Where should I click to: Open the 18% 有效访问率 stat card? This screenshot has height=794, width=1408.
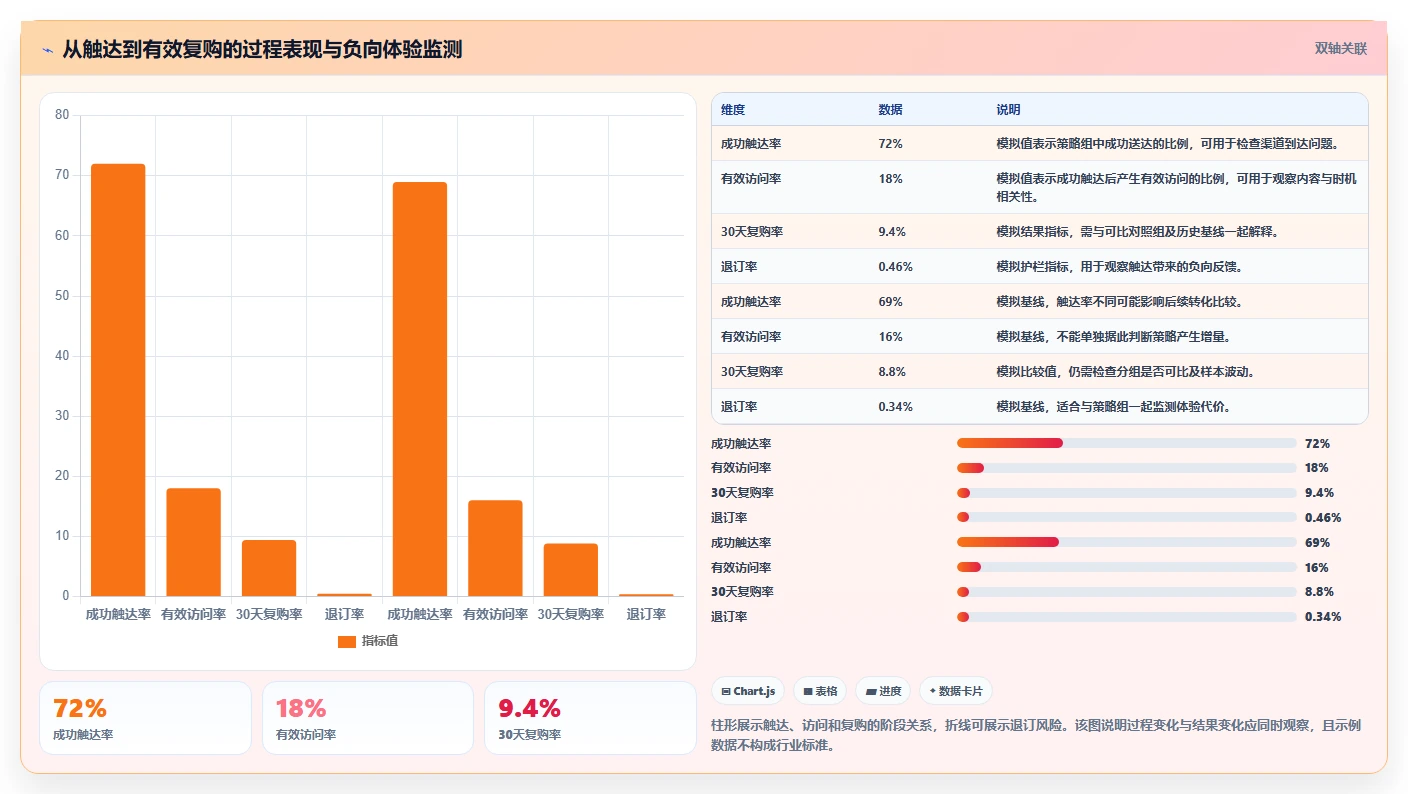tap(368, 718)
